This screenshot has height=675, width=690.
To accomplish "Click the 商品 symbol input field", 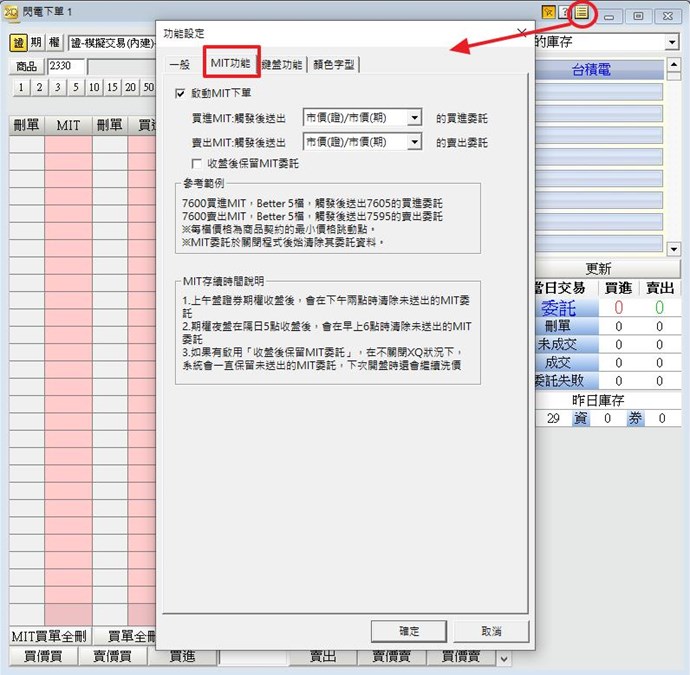I will click(67, 66).
